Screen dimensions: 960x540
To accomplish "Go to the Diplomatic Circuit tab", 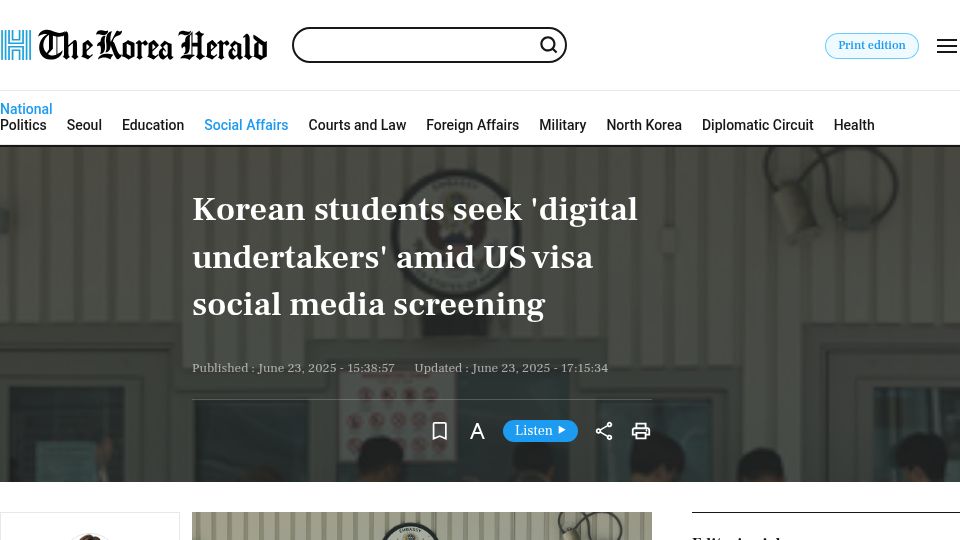I will click(757, 125).
